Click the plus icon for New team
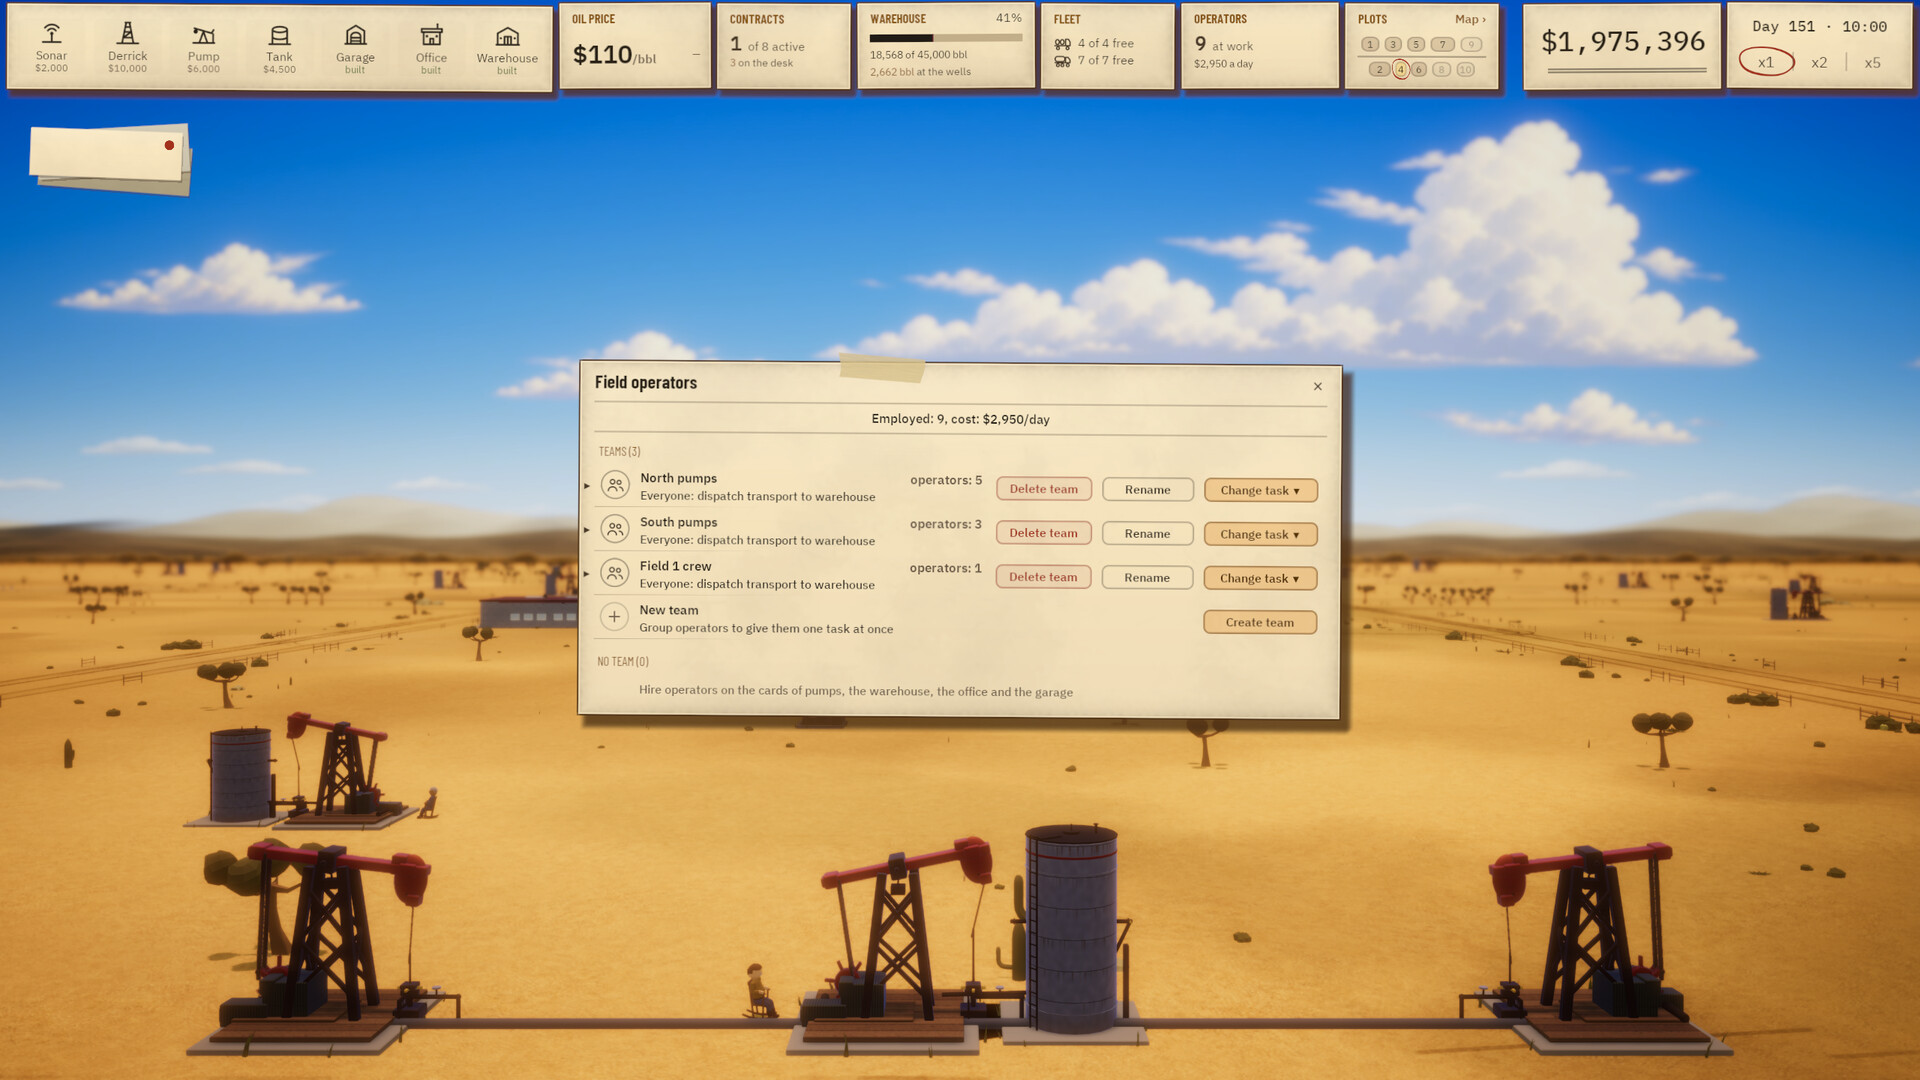 [x=614, y=618]
